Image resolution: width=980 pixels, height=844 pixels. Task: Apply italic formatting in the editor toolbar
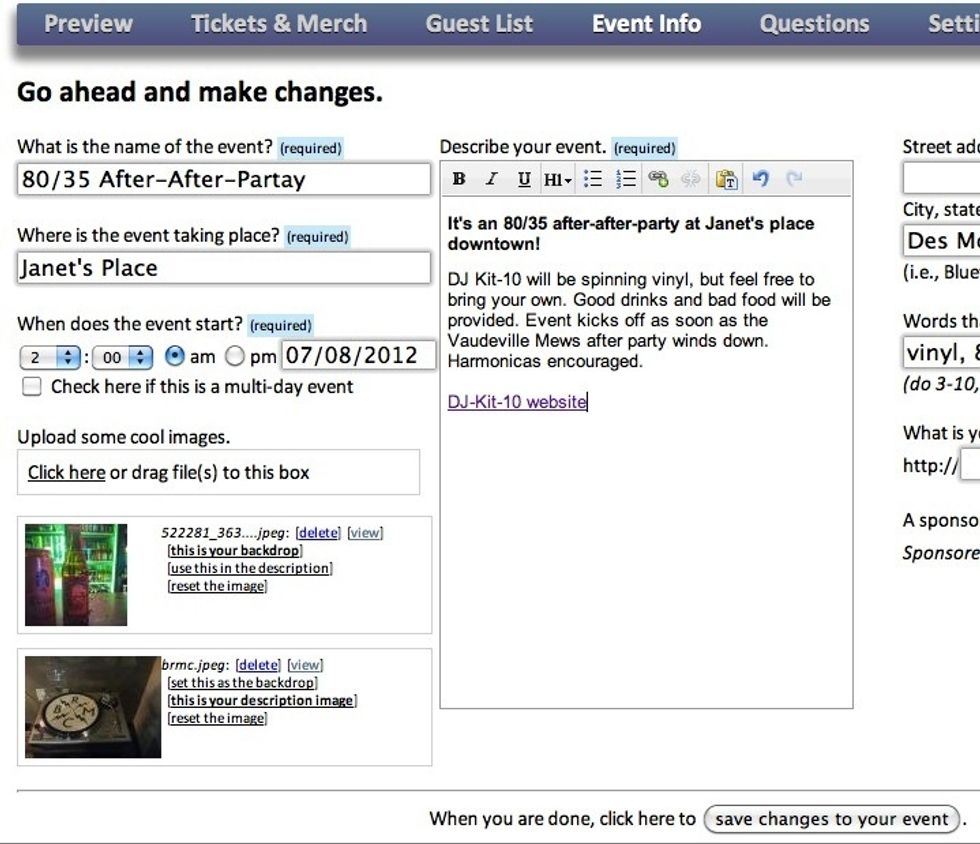coord(491,179)
